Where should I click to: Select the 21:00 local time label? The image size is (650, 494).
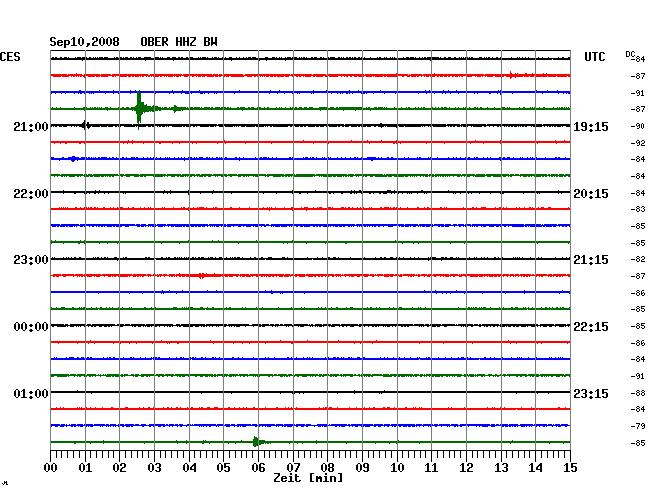click(x=31, y=126)
